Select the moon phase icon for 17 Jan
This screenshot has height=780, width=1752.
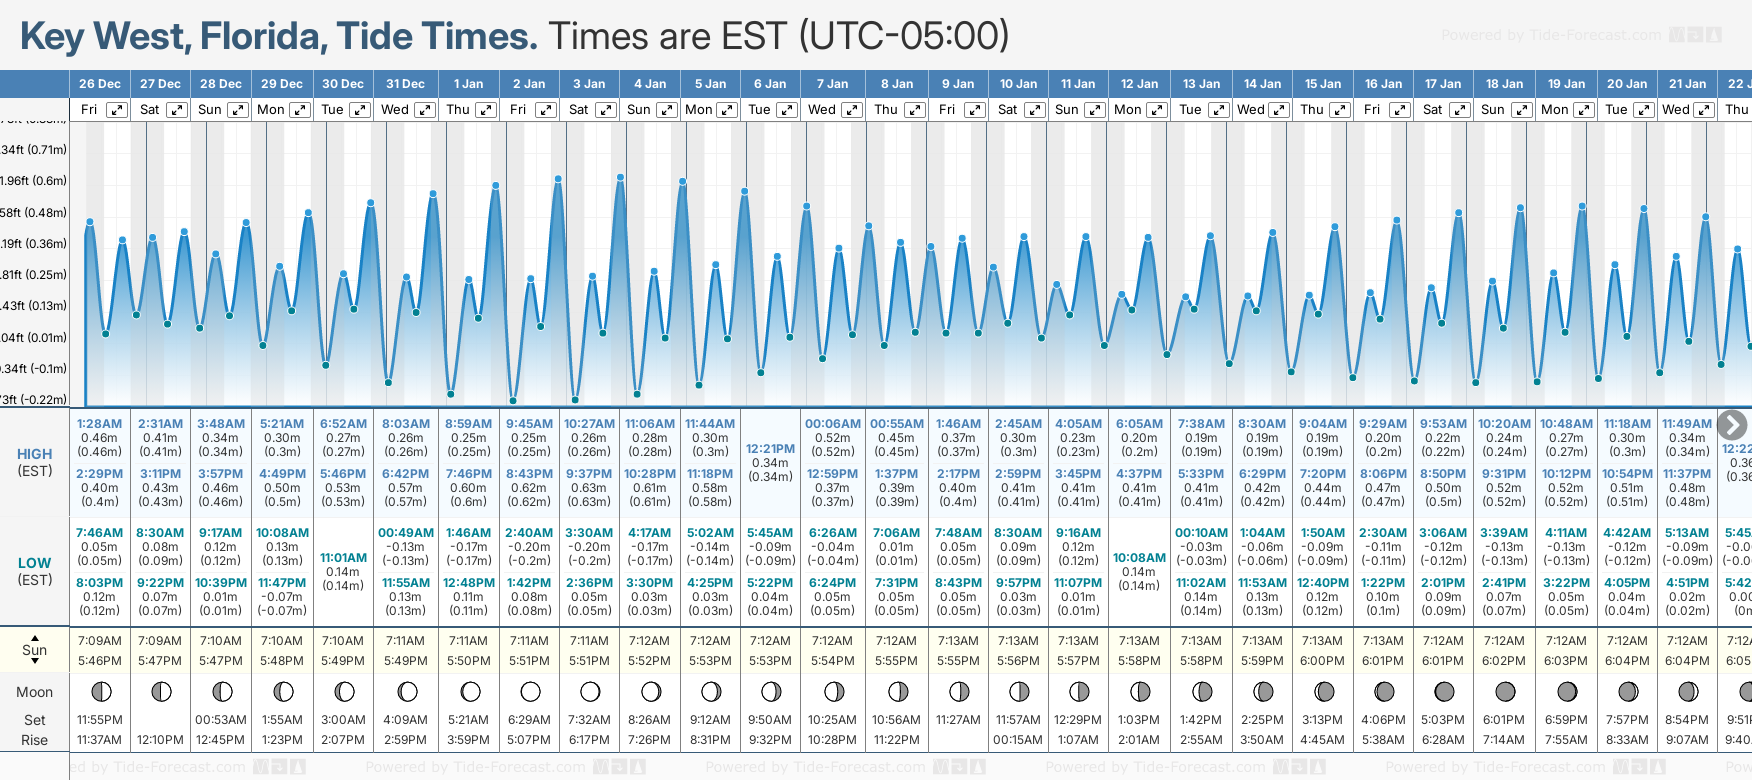click(x=1444, y=692)
